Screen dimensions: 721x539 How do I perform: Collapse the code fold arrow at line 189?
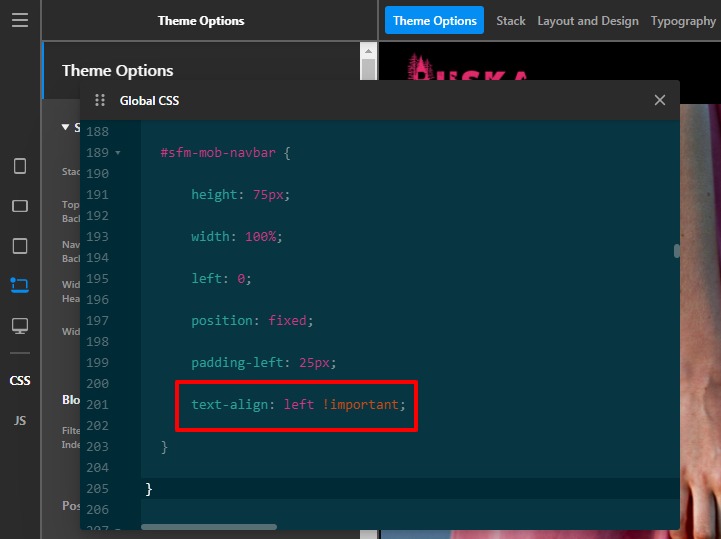(118, 153)
